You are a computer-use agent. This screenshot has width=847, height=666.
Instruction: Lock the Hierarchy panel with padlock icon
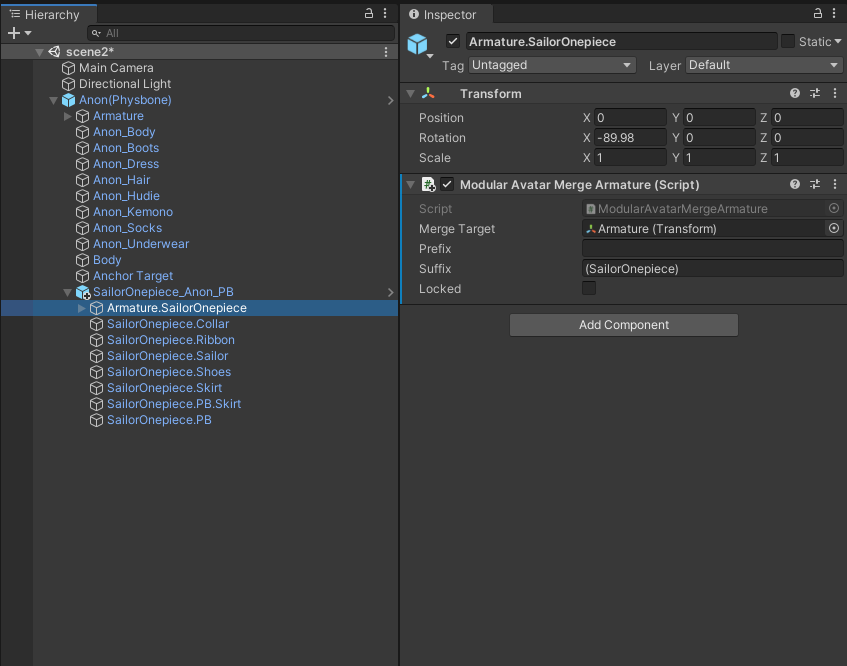click(369, 14)
